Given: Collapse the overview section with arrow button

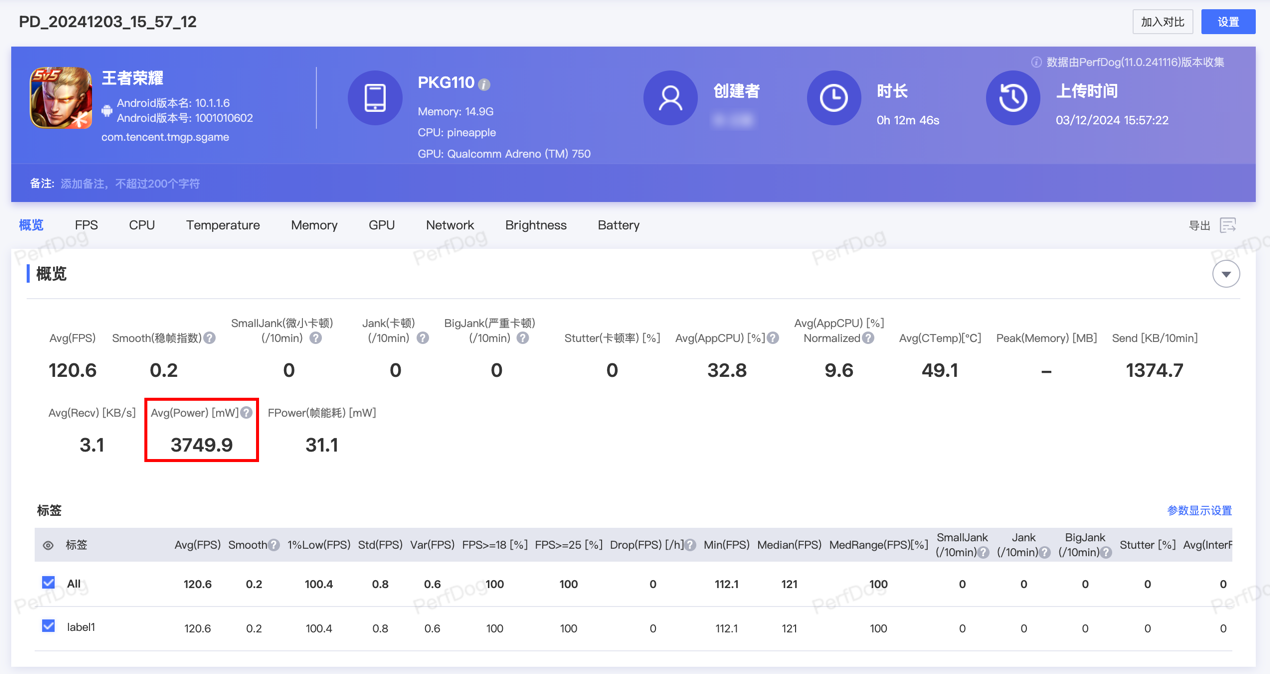Looking at the screenshot, I should [x=1226, y=274].
